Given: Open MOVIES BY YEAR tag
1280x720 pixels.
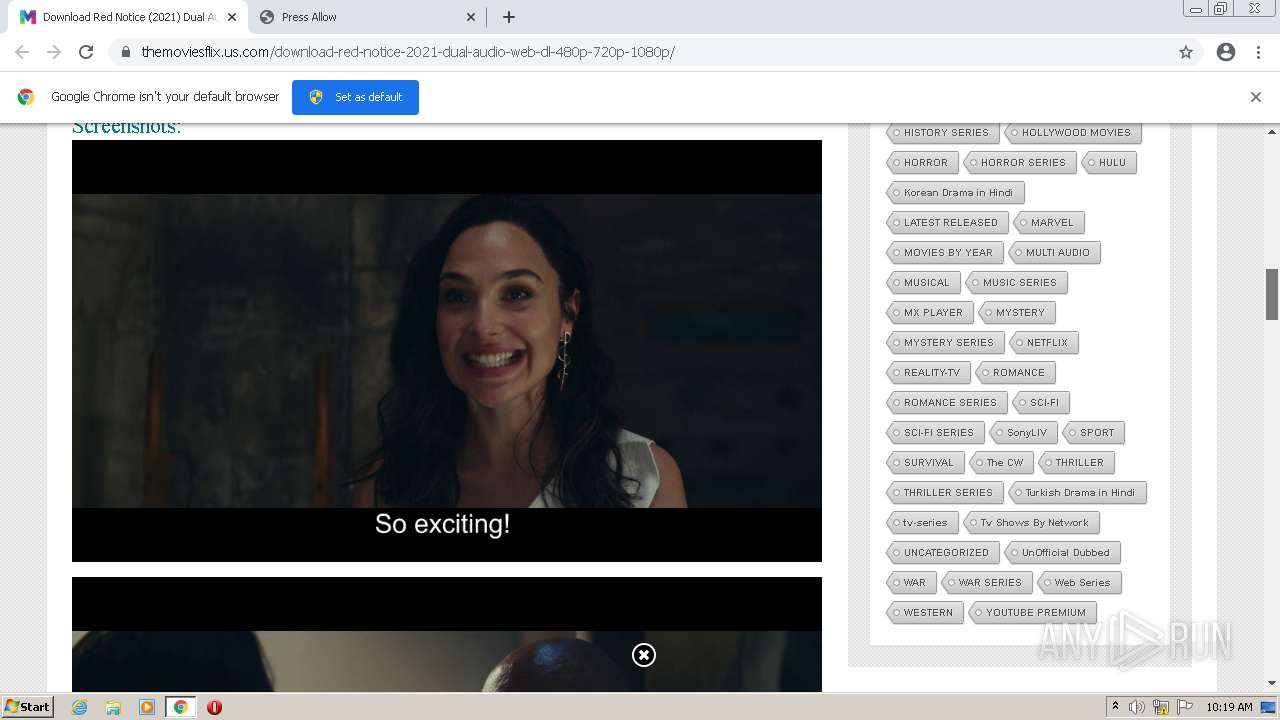Looking at the screenshot, I should 944,252.
